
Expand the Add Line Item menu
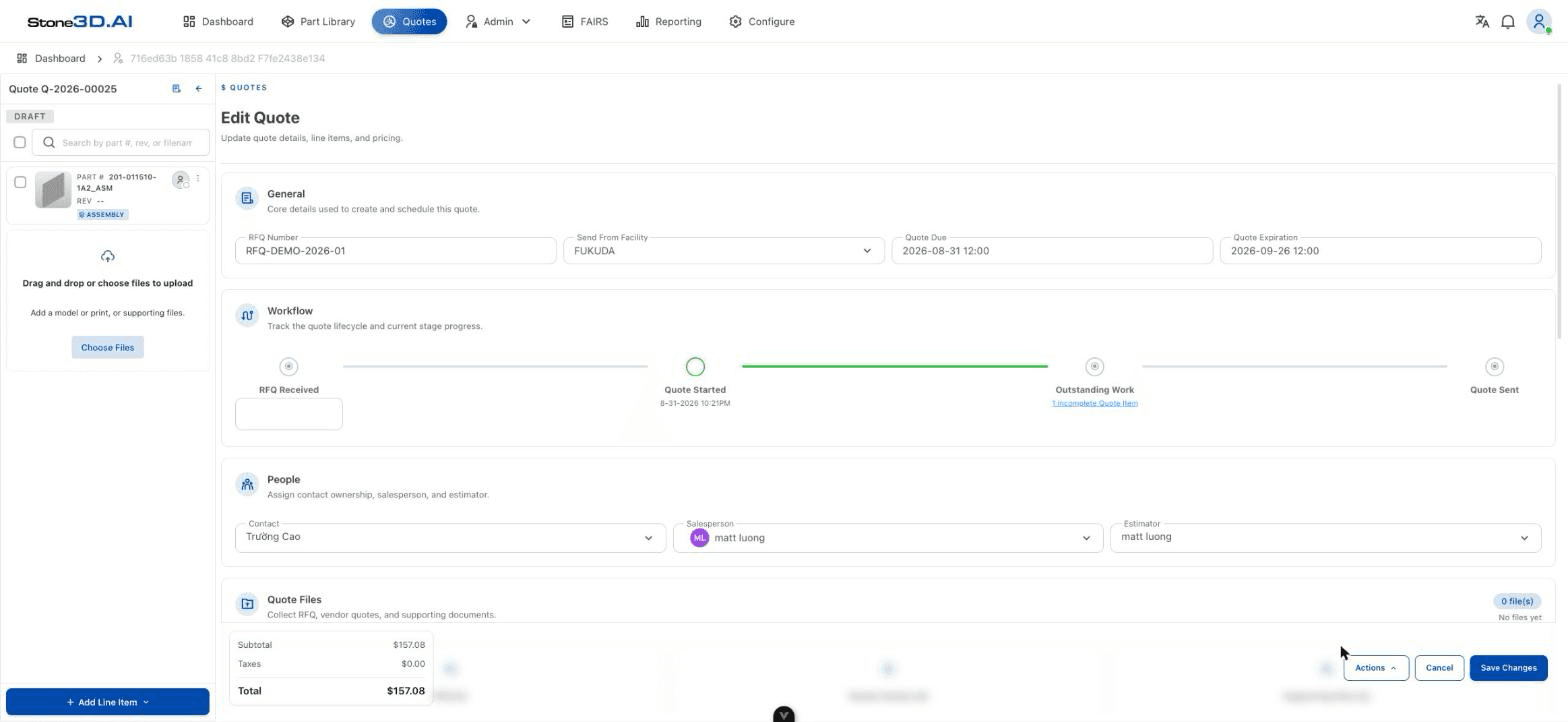click(x=108, y=702)
